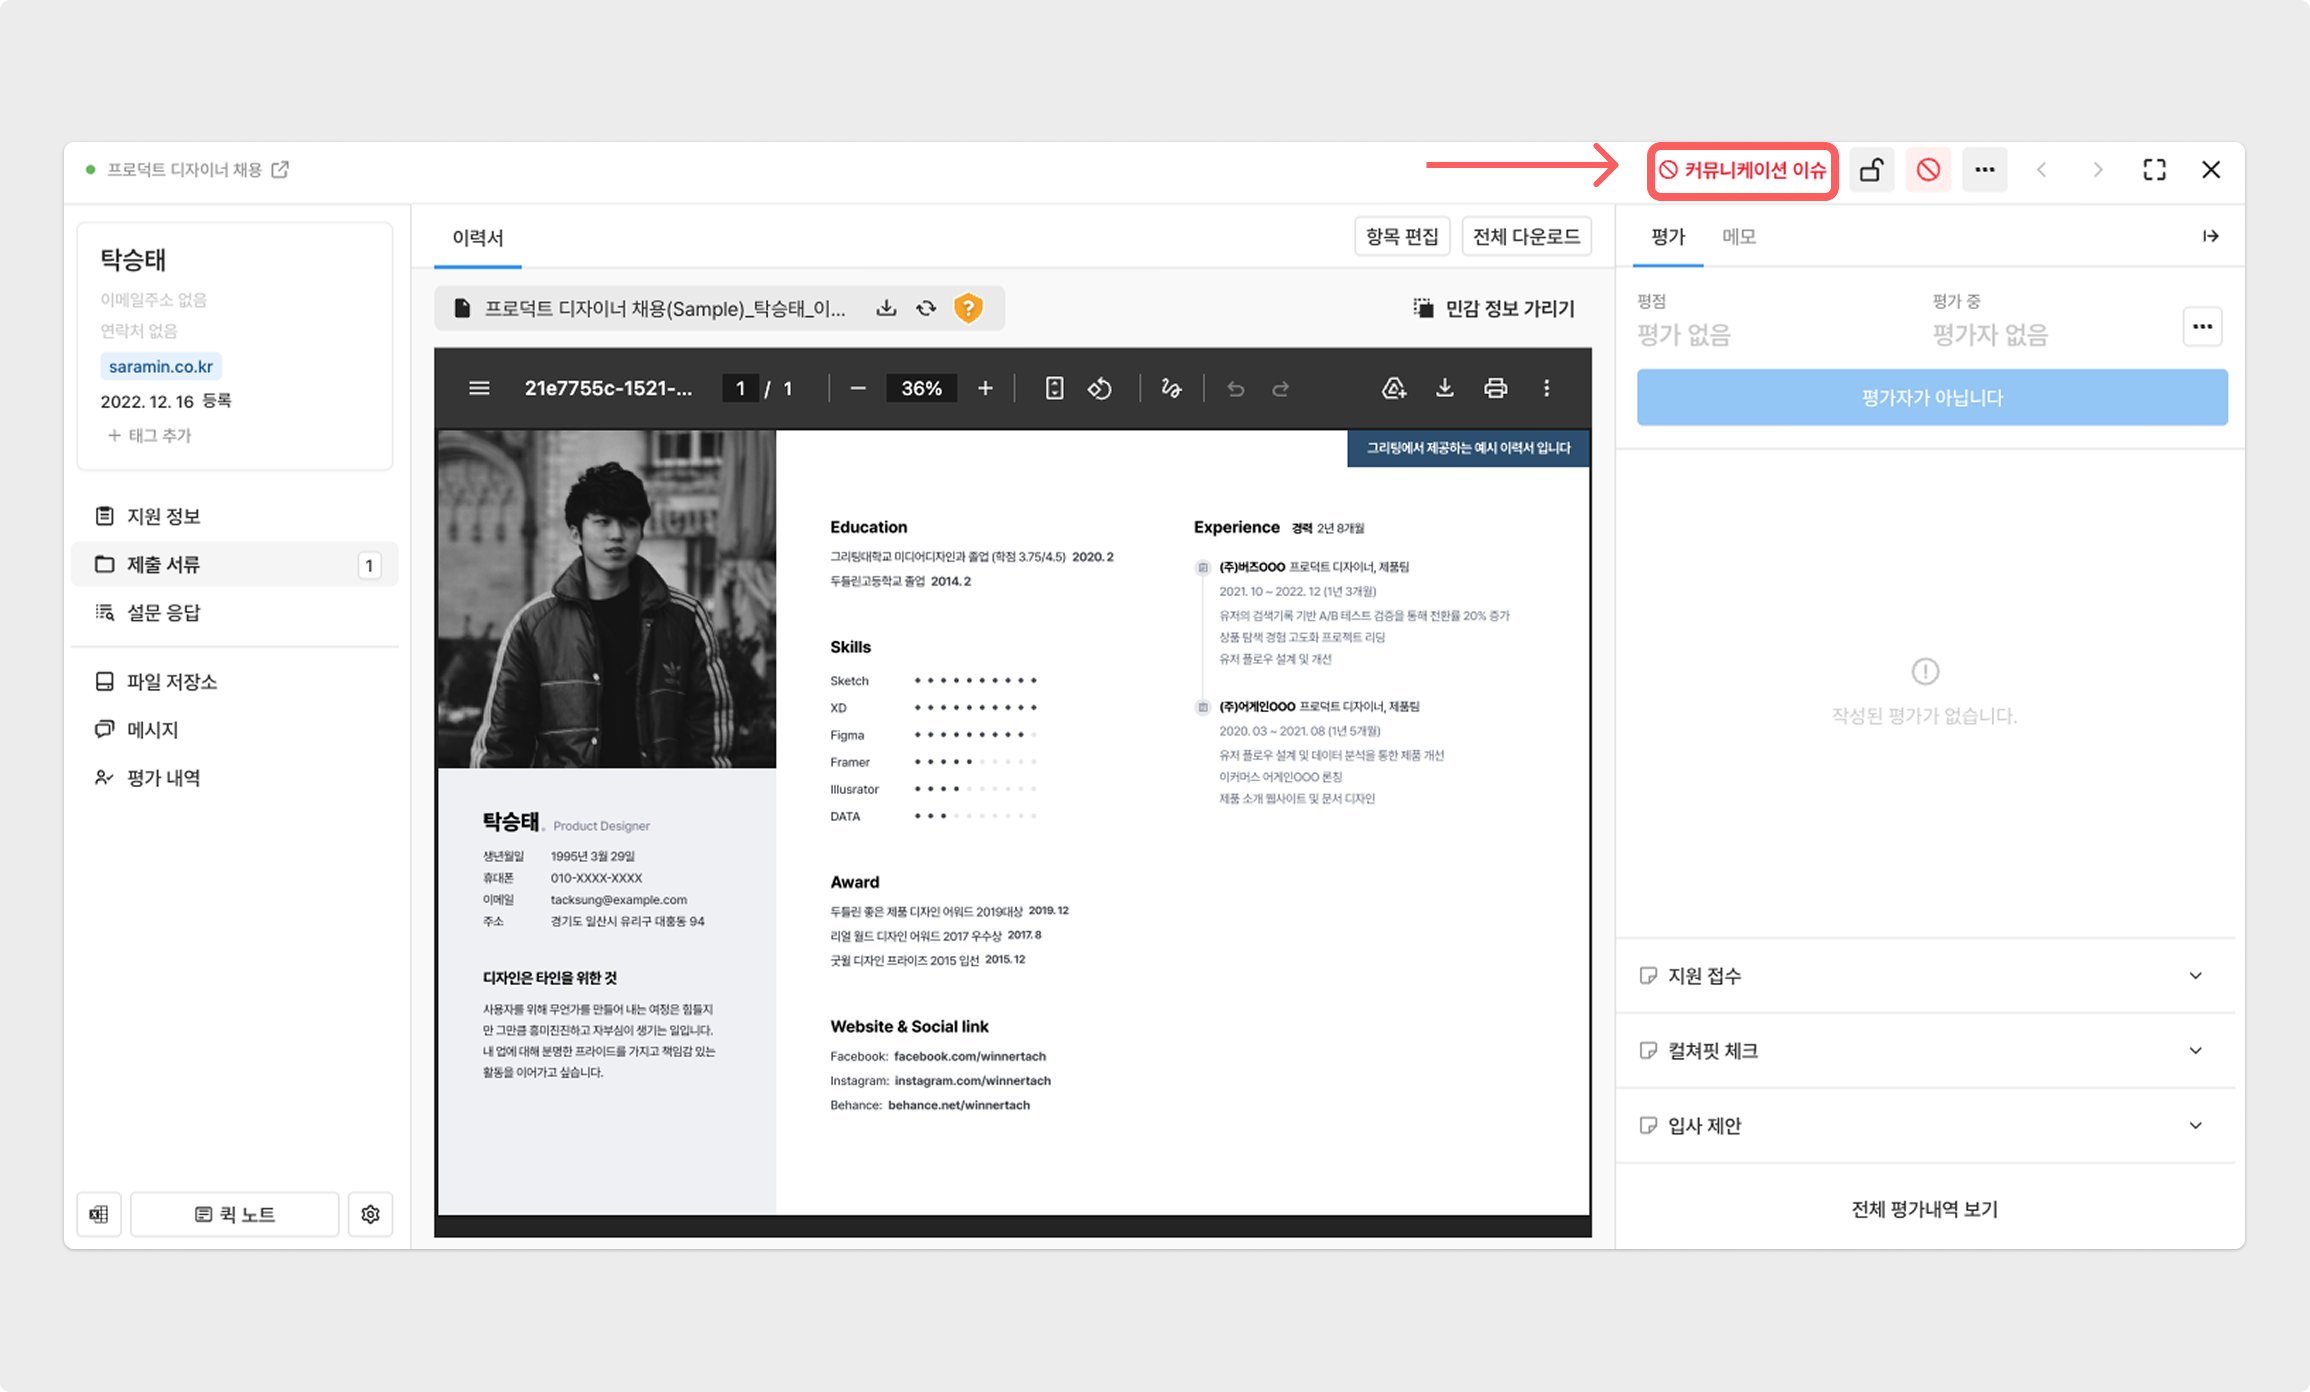
Task: Click the Excel export icon at bottom left
Action: [x=99, y=1214]
